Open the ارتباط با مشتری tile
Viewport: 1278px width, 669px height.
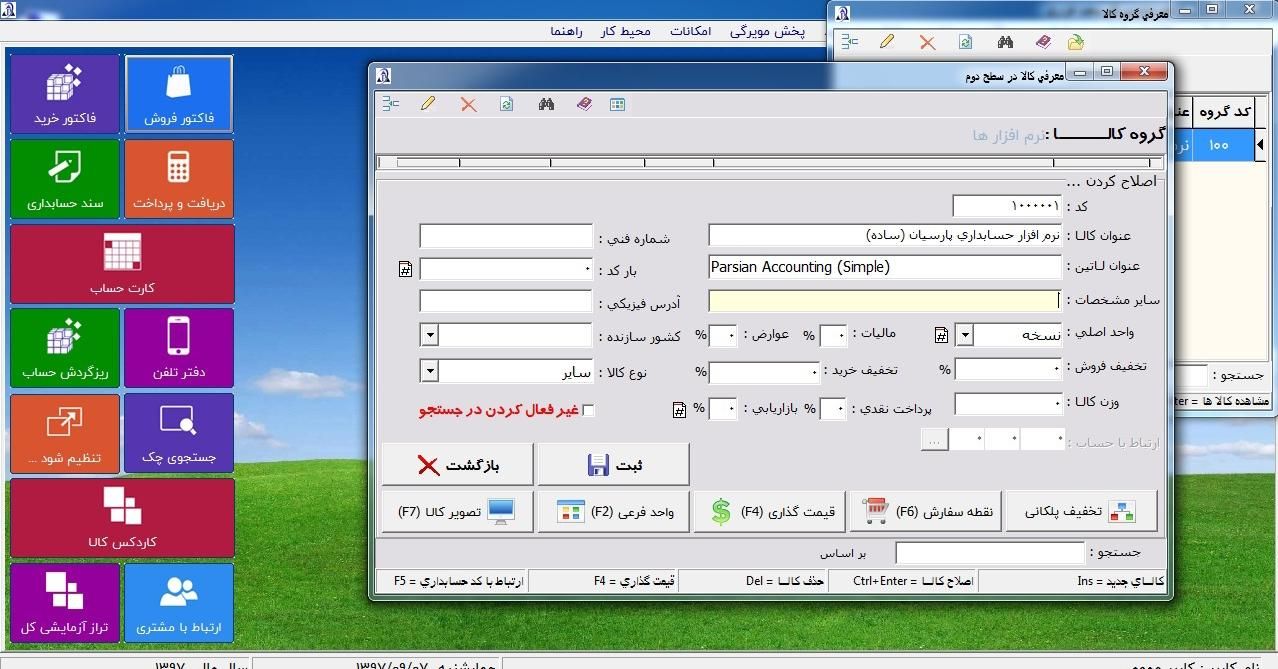click(x=179, y=603)
